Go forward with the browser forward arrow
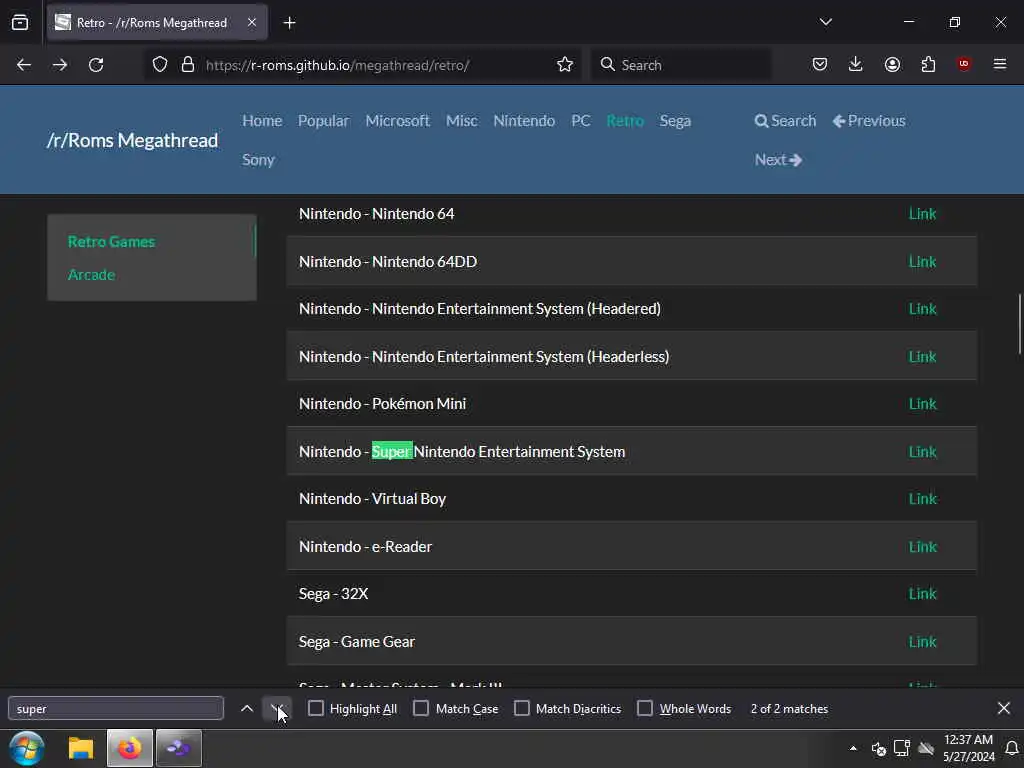The image size is (1024, 768). click(59, 65)
